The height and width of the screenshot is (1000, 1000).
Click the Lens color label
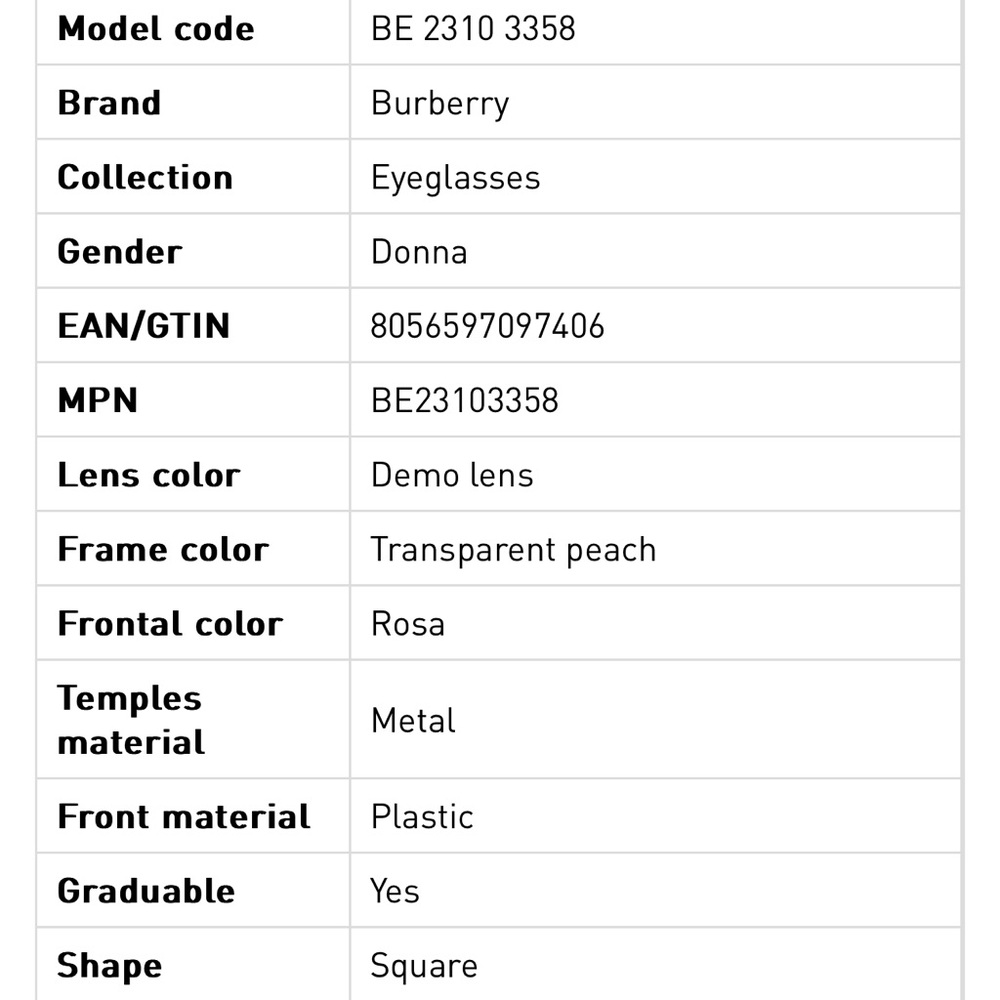click(149, 475)
